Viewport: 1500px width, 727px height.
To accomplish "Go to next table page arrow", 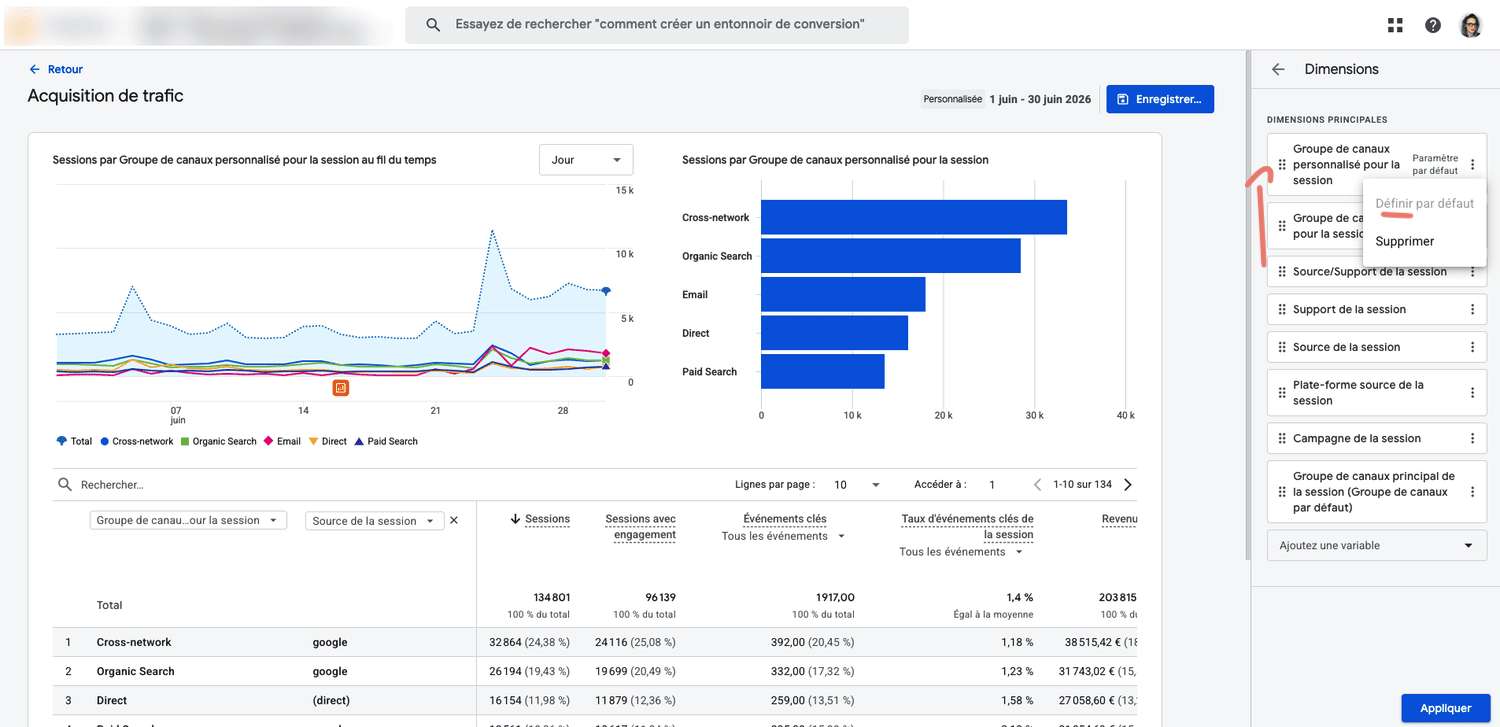I will click(x=1128, y=485).
